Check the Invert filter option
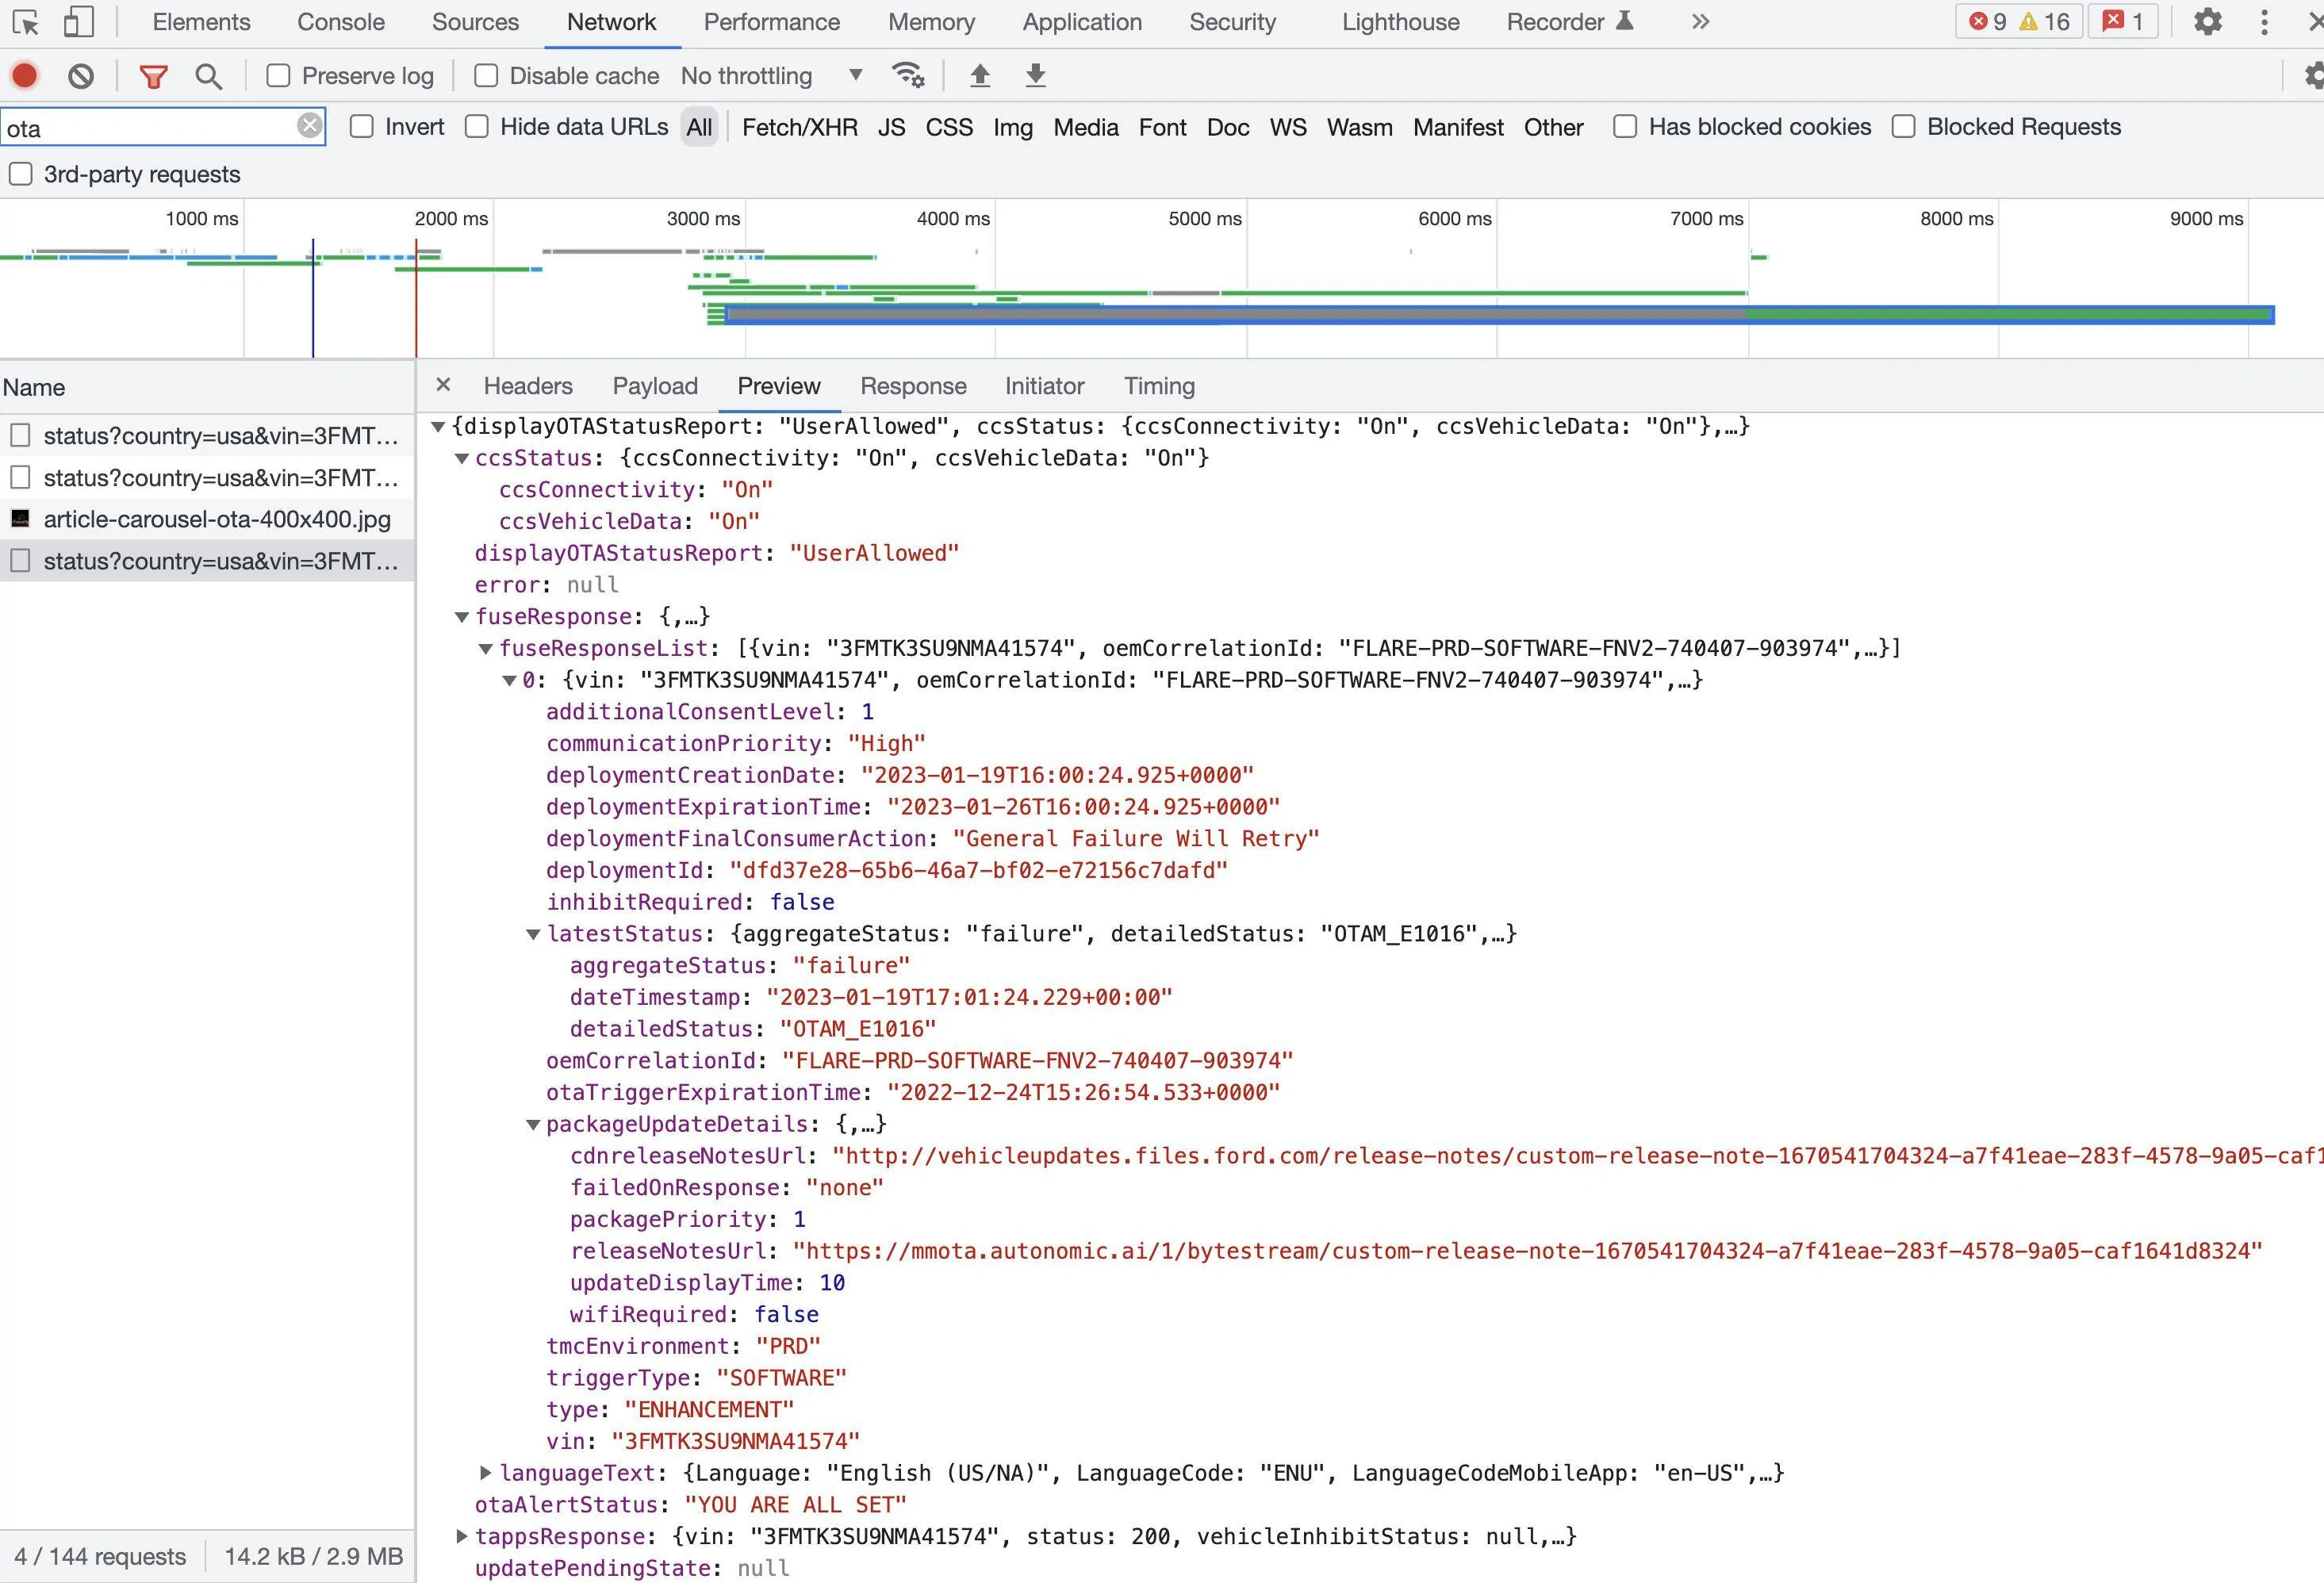The width and height of the screenshot is (2324, 1583). tap(362, 127)
